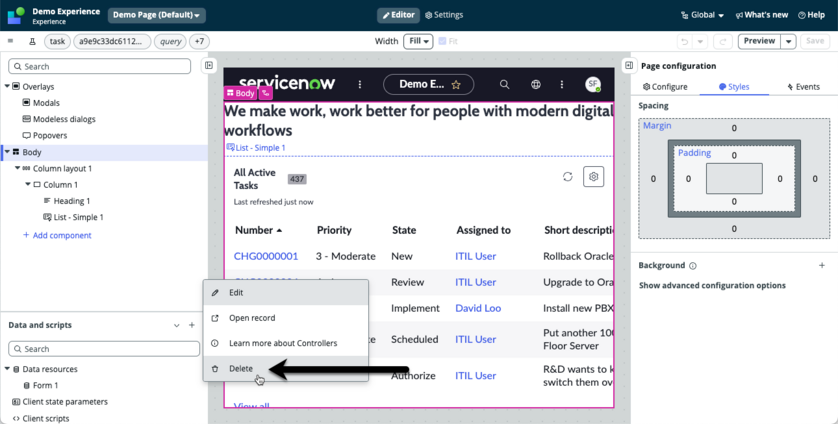Collapse the Overlays tree node
Screen dimensions: 838x424
pos(7,86)
